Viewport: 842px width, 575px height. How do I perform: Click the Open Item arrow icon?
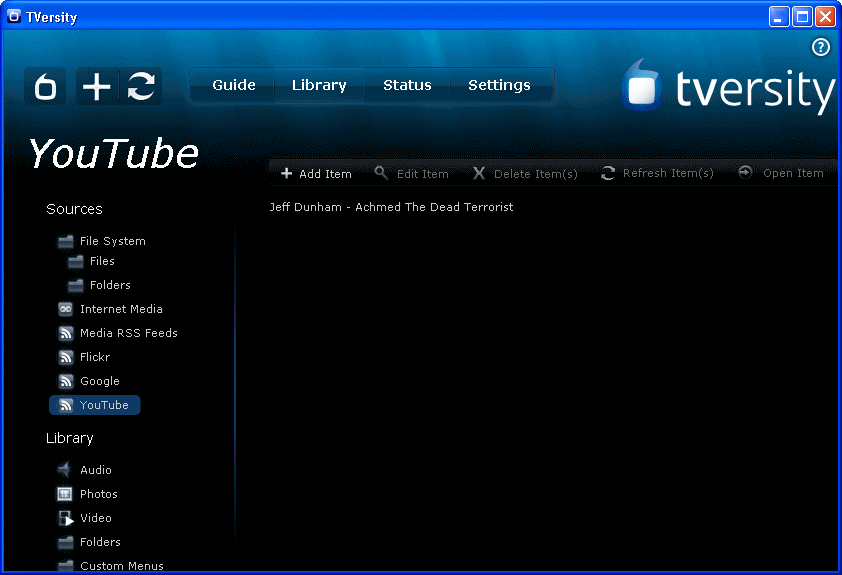pos(745,172)
